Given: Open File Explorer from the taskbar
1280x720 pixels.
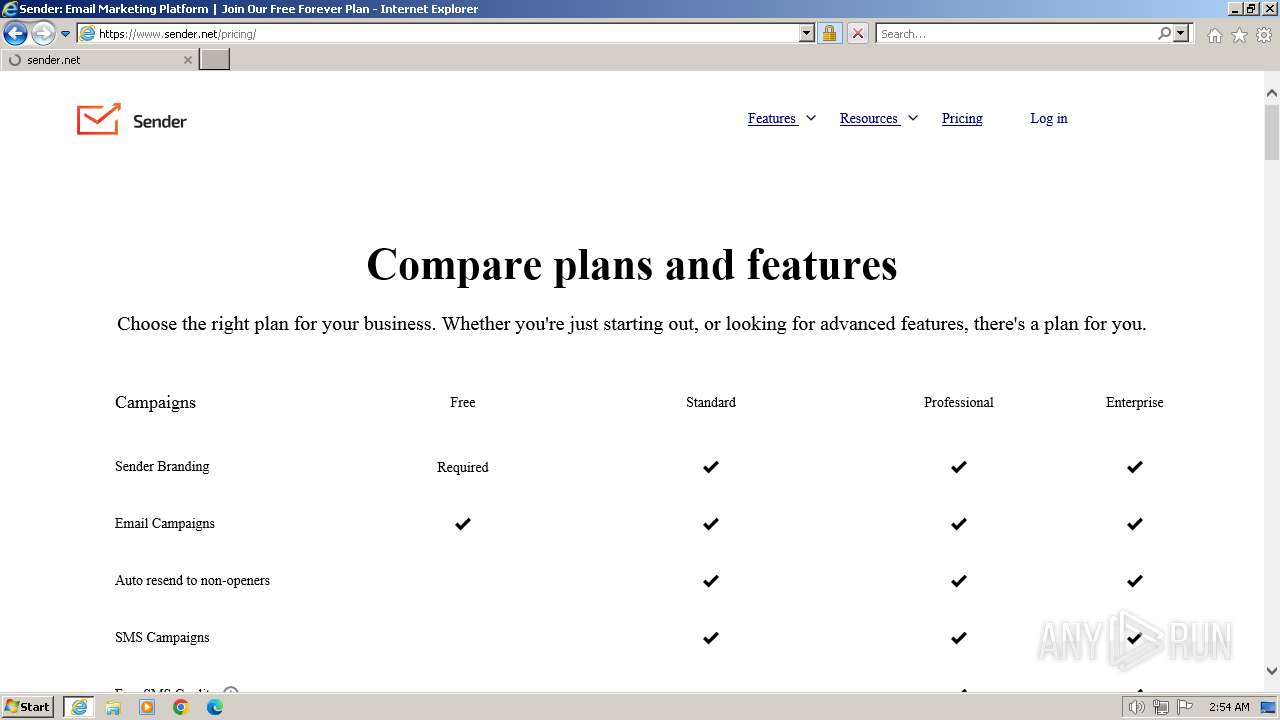Looking at the screenshot, I should click(113, 707).
